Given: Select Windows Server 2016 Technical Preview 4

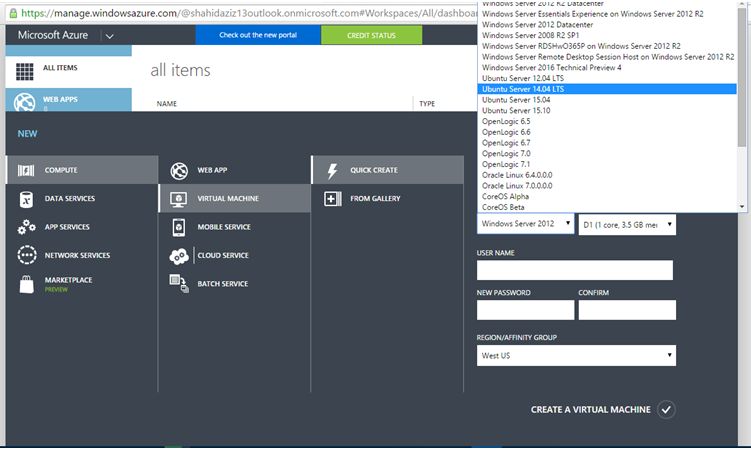Looking at the screenshot, I should point(607,68).
